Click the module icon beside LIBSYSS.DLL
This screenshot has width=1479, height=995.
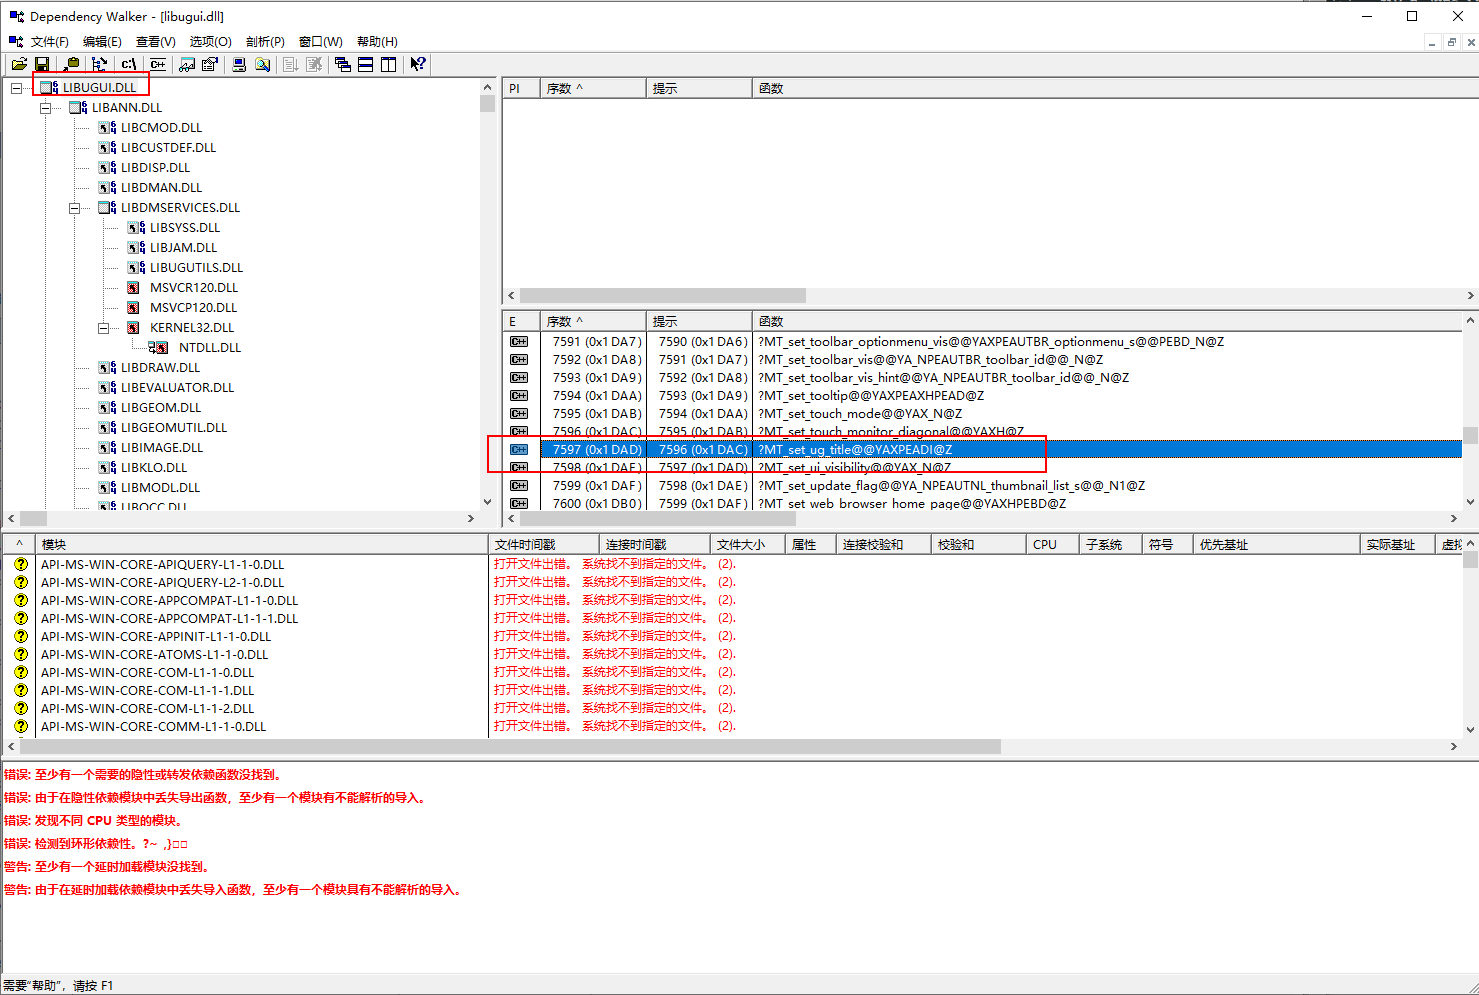(x=136, y=227)
